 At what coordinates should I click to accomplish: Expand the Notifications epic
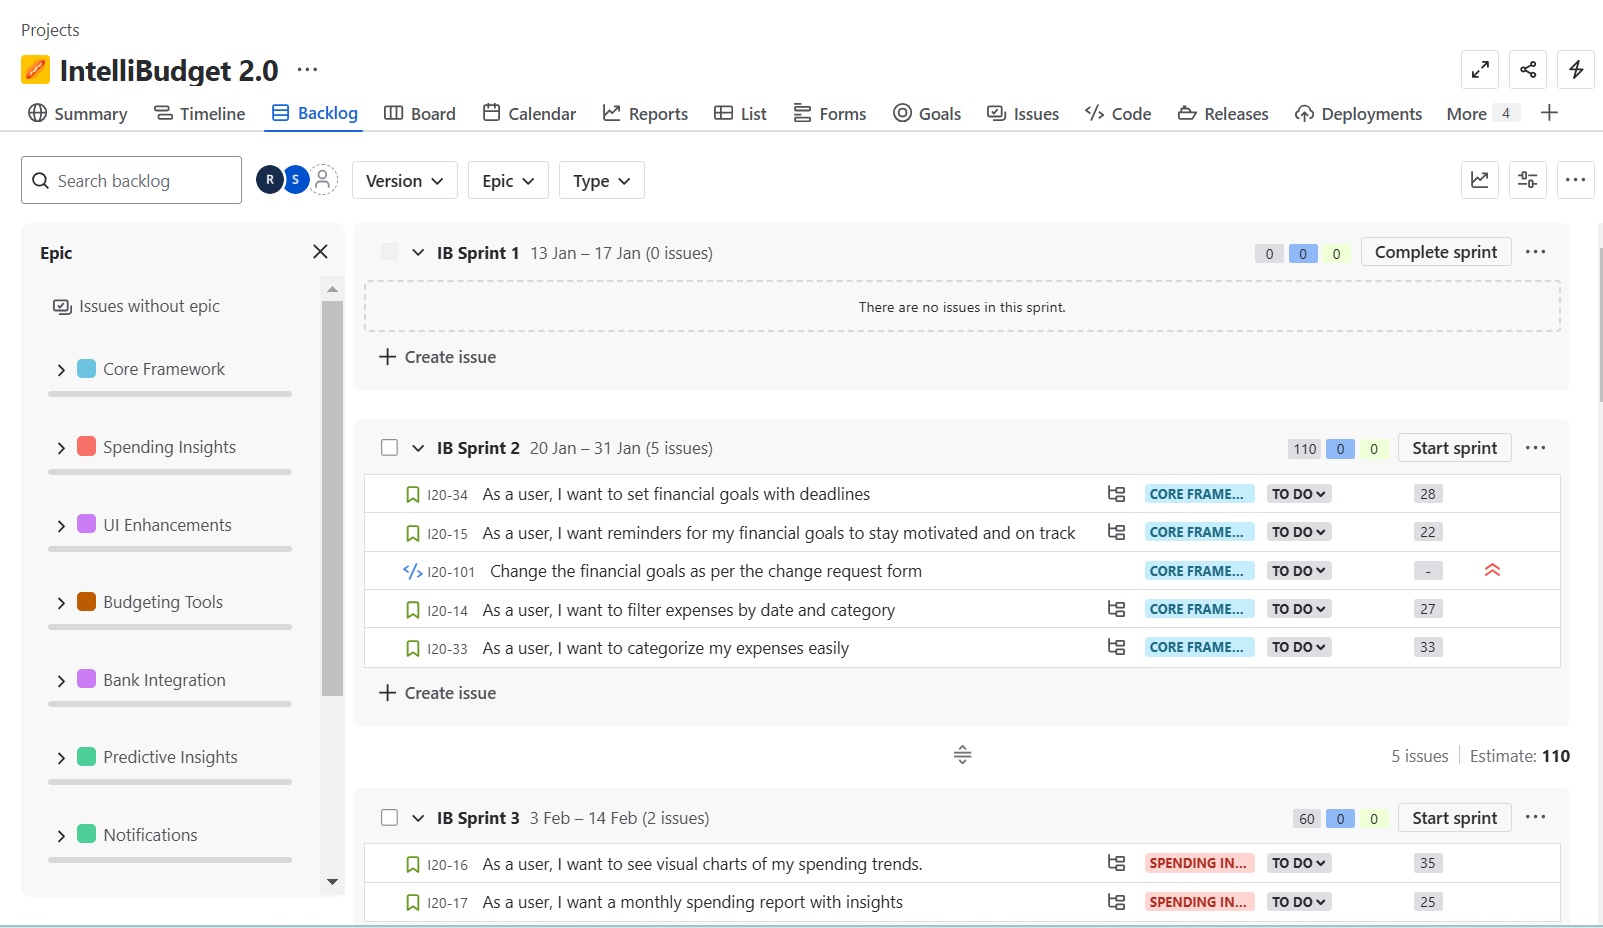[61, 836]
